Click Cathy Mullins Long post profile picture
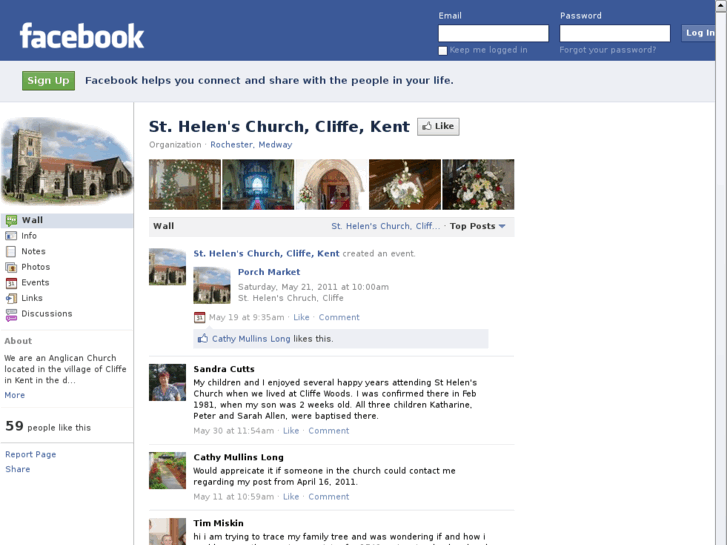 coord(167,470)
